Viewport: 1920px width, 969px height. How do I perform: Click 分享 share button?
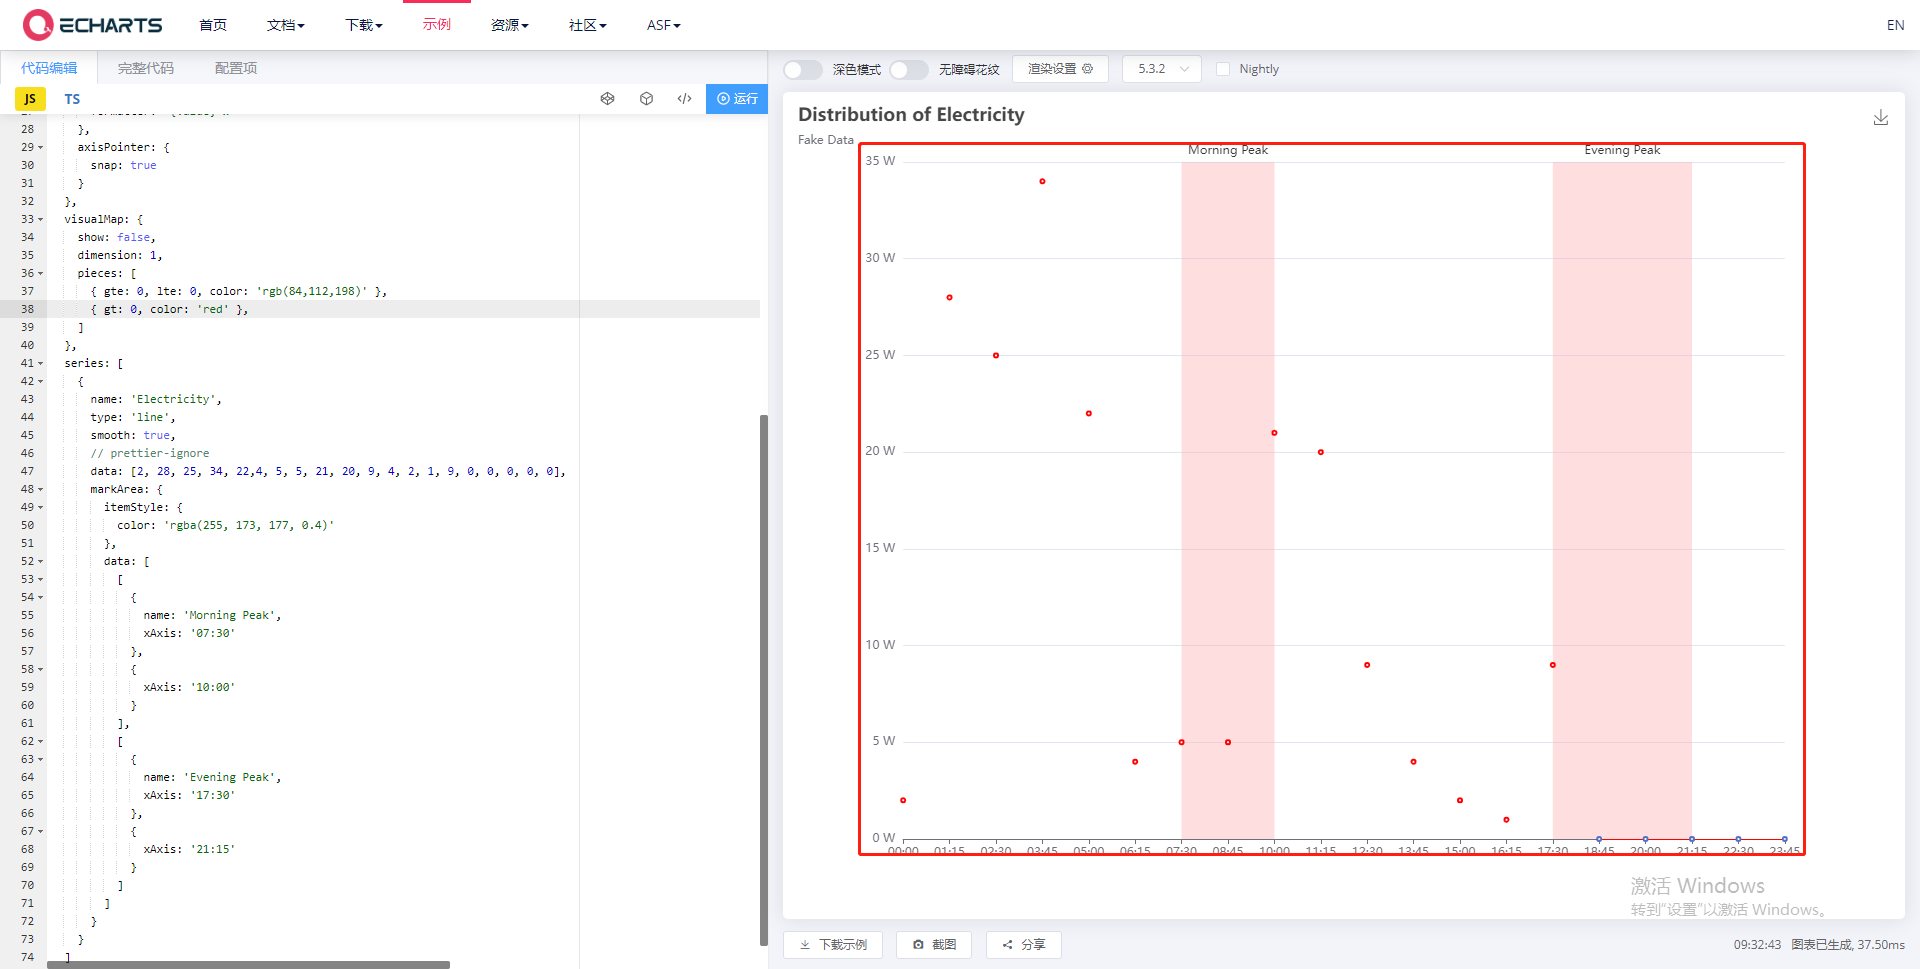coord(1024,945)
